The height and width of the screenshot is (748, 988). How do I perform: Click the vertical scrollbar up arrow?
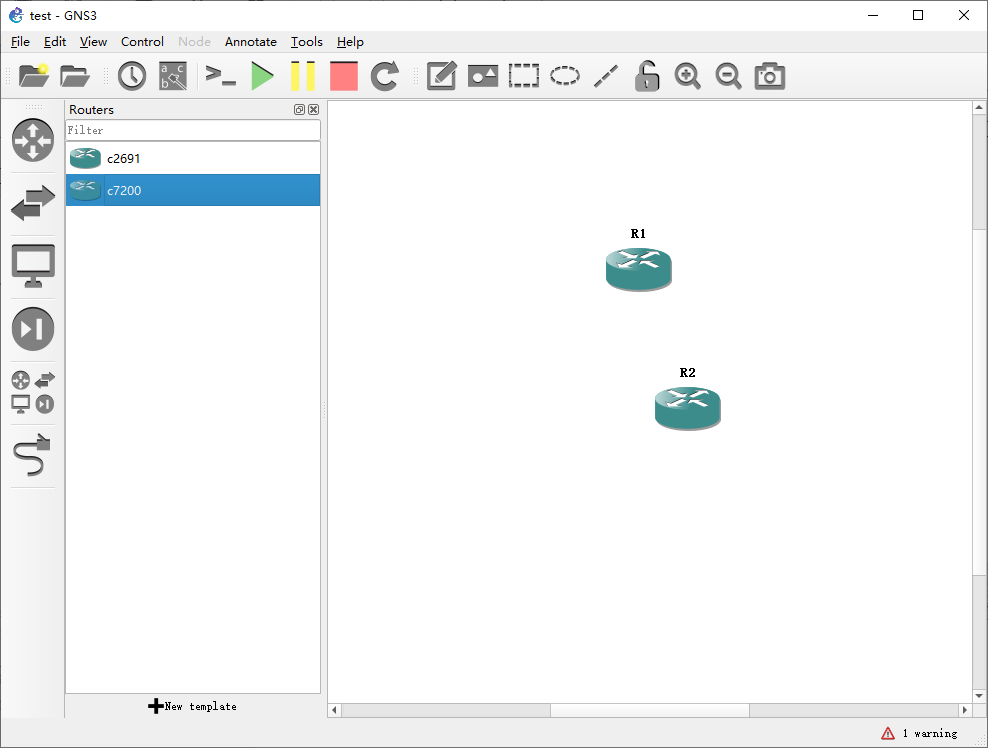click(x=979, y=108)
